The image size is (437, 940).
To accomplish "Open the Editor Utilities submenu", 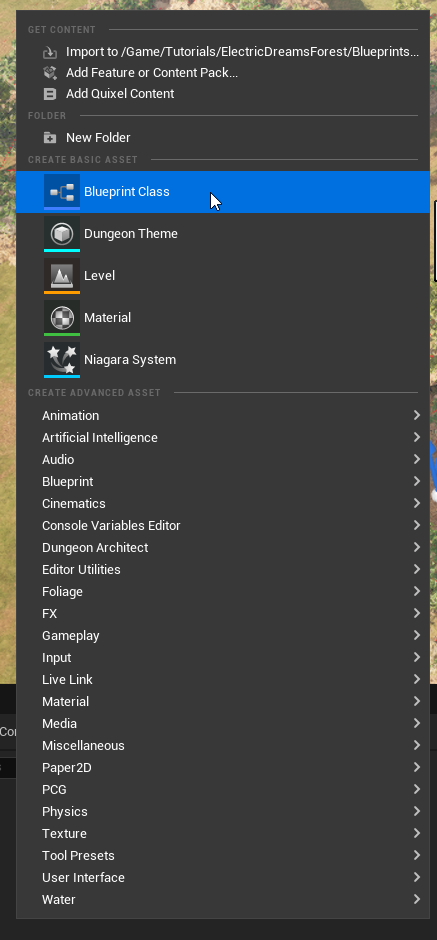I will tap(223, 570).
